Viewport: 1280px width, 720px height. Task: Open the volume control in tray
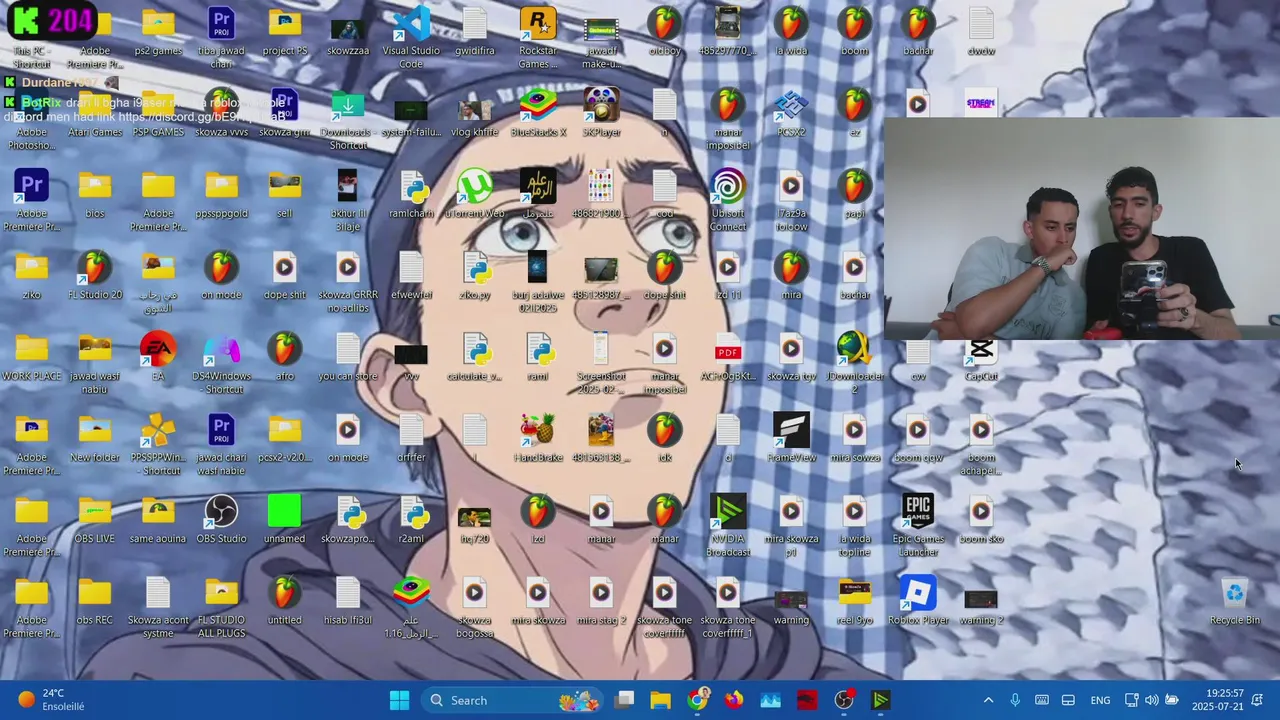click(1151, 700)
